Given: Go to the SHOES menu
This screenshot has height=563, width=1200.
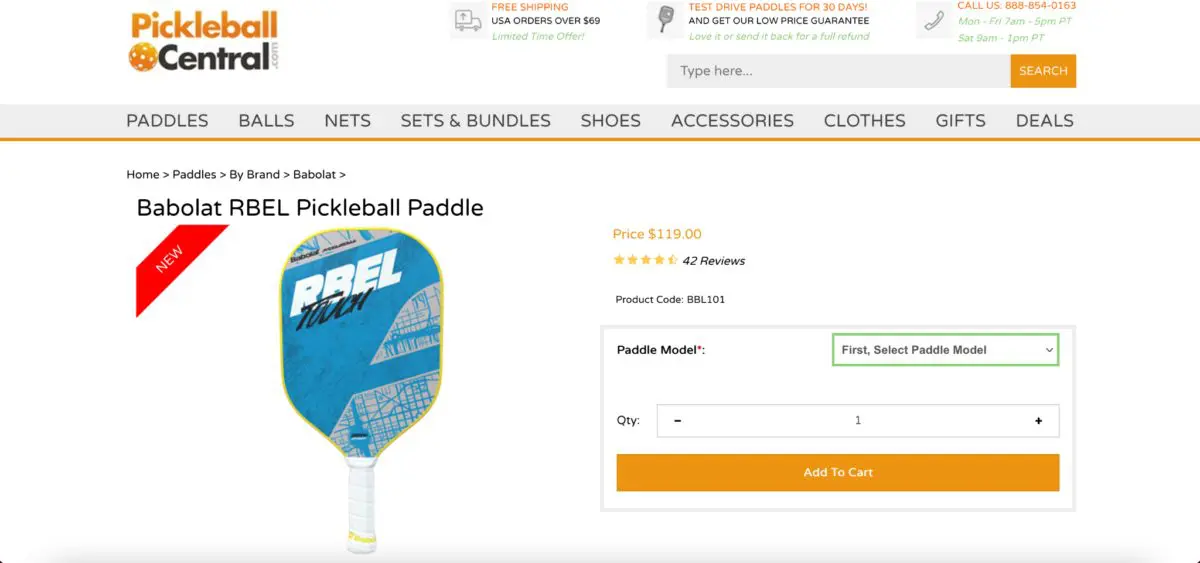Looking at the screenshot, I should click(610, 121).
